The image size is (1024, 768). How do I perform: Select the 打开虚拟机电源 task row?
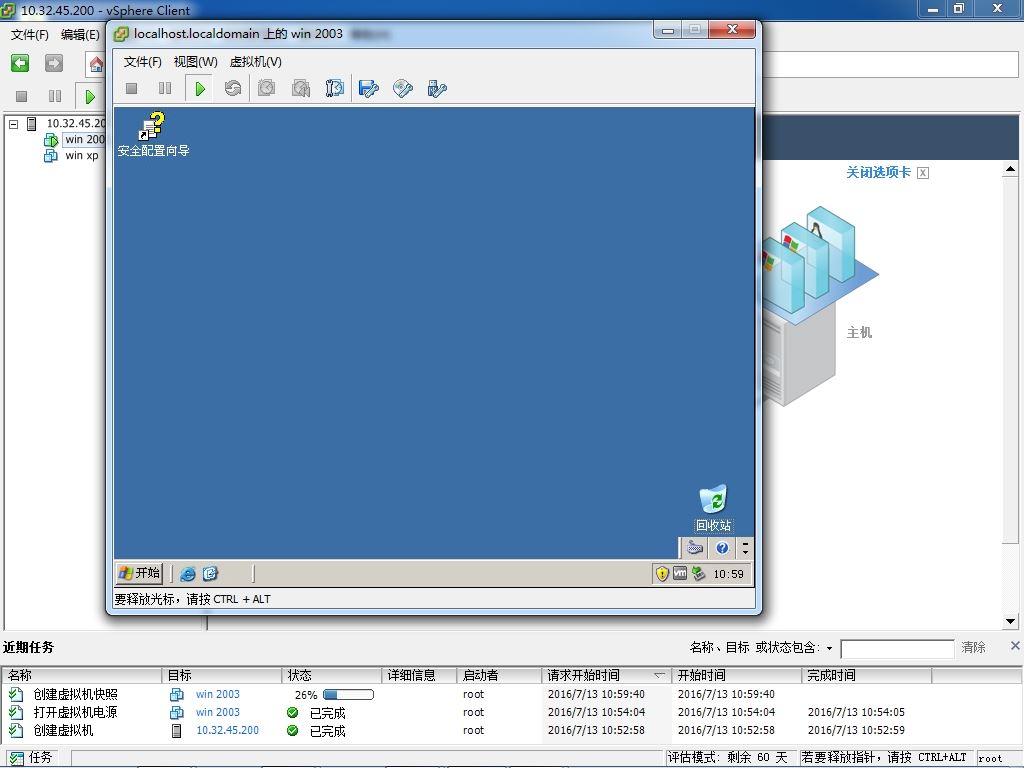click(511, 712)
